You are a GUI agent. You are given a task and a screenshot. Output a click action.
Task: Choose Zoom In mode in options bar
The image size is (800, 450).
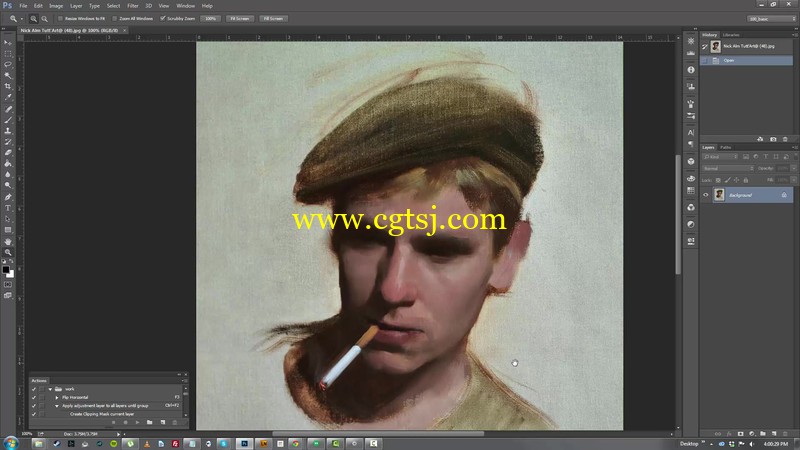tap(33, 19)
